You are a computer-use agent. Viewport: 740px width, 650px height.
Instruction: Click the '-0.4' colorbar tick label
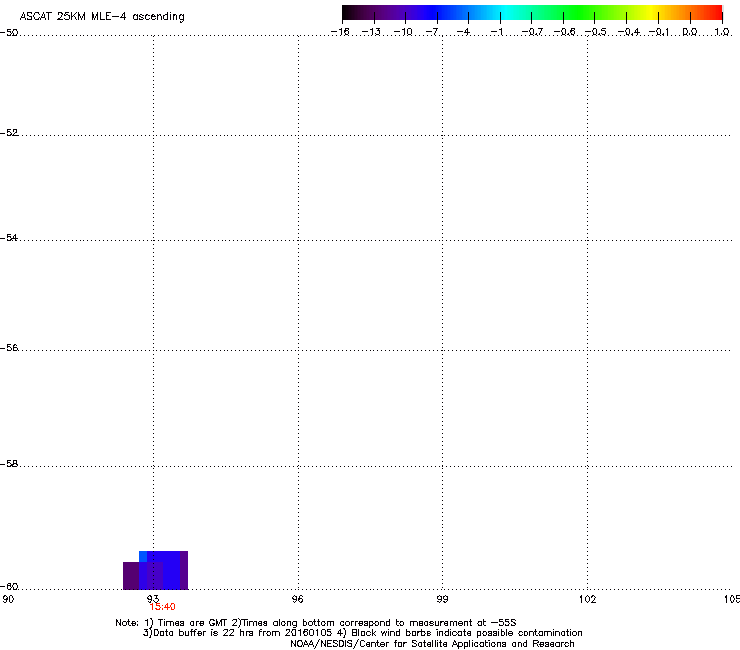[x=629, y=32]
